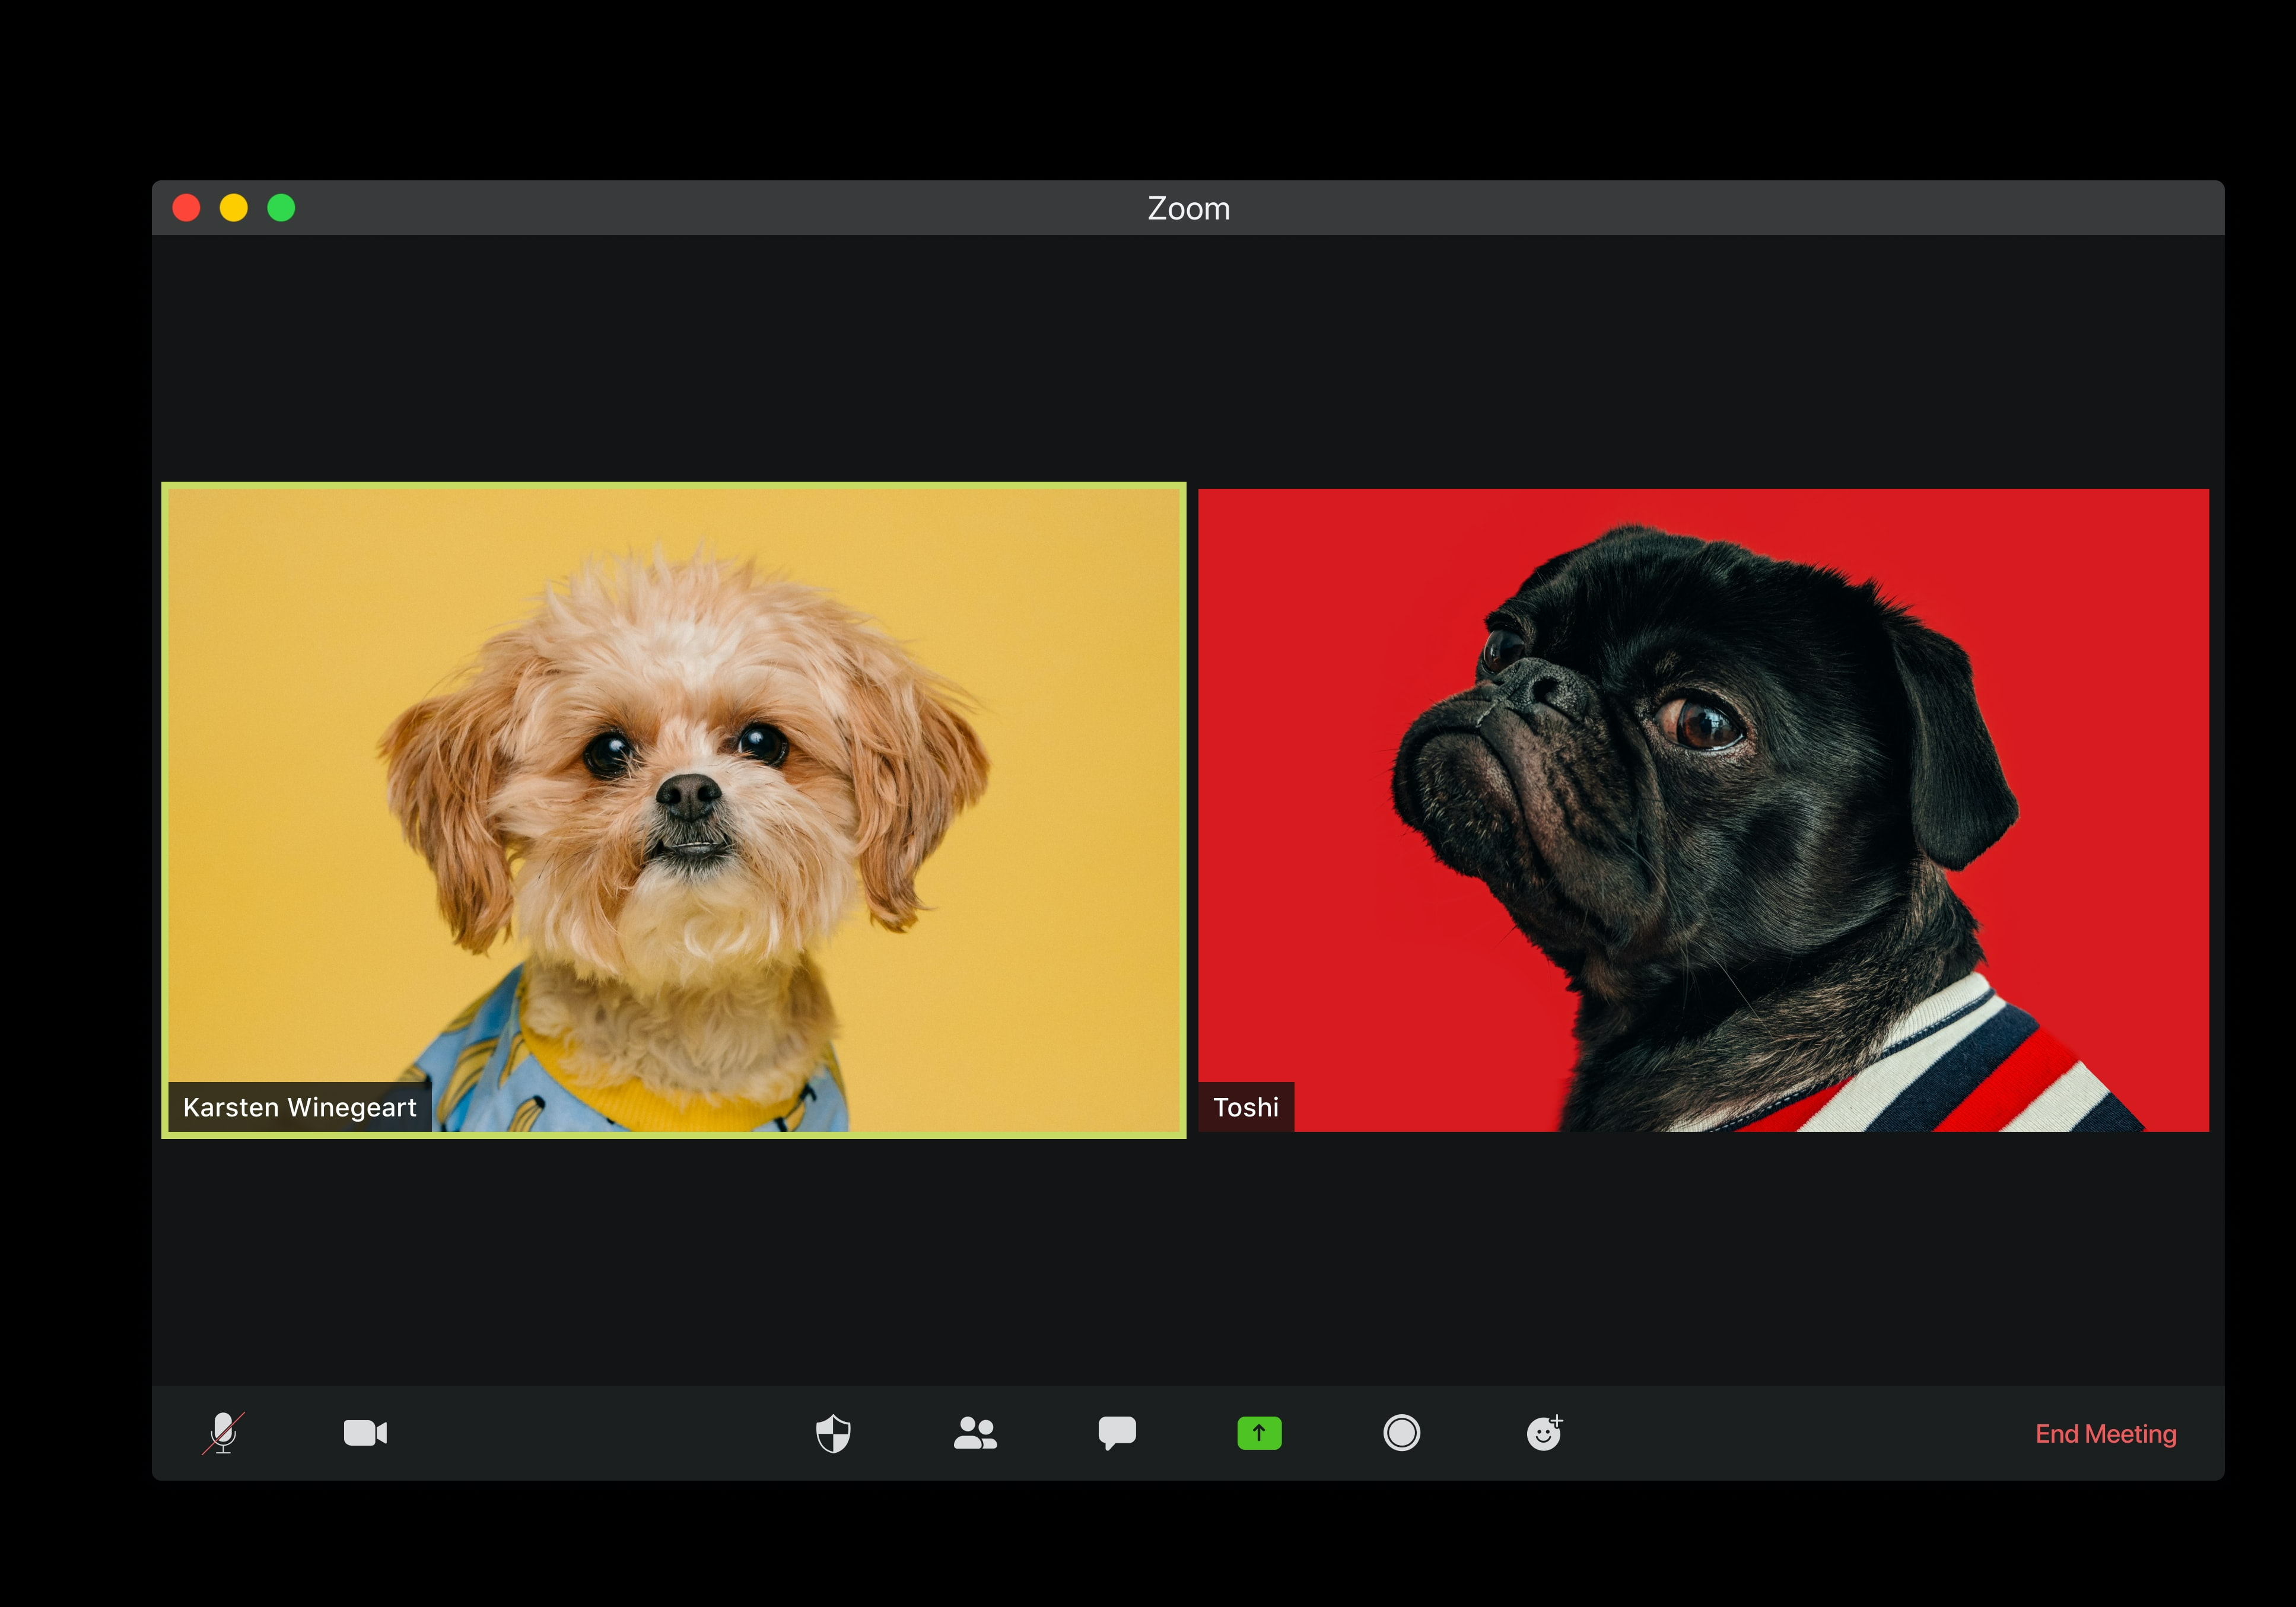Viewport: 2296px width, 1607px height.
Task: Click End Meeting
Action: [x=2105, y=1434]
